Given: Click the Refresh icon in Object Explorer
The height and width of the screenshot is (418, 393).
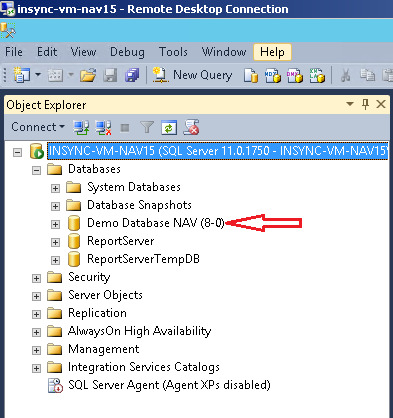Looking at the screenshot, I should click(169, 127).
